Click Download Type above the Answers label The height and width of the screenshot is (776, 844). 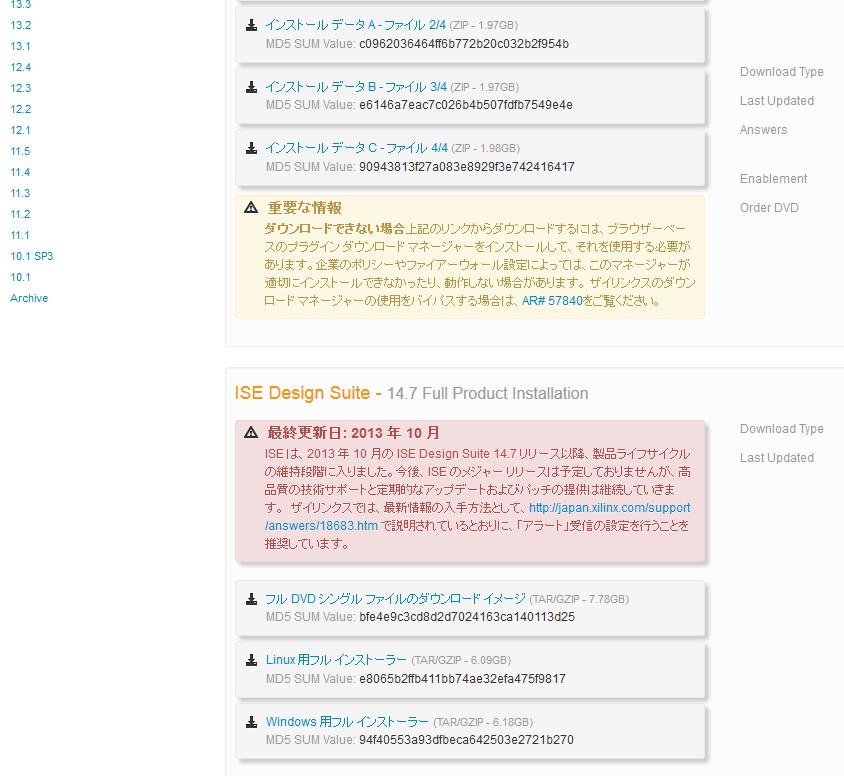tap(782, 72)
